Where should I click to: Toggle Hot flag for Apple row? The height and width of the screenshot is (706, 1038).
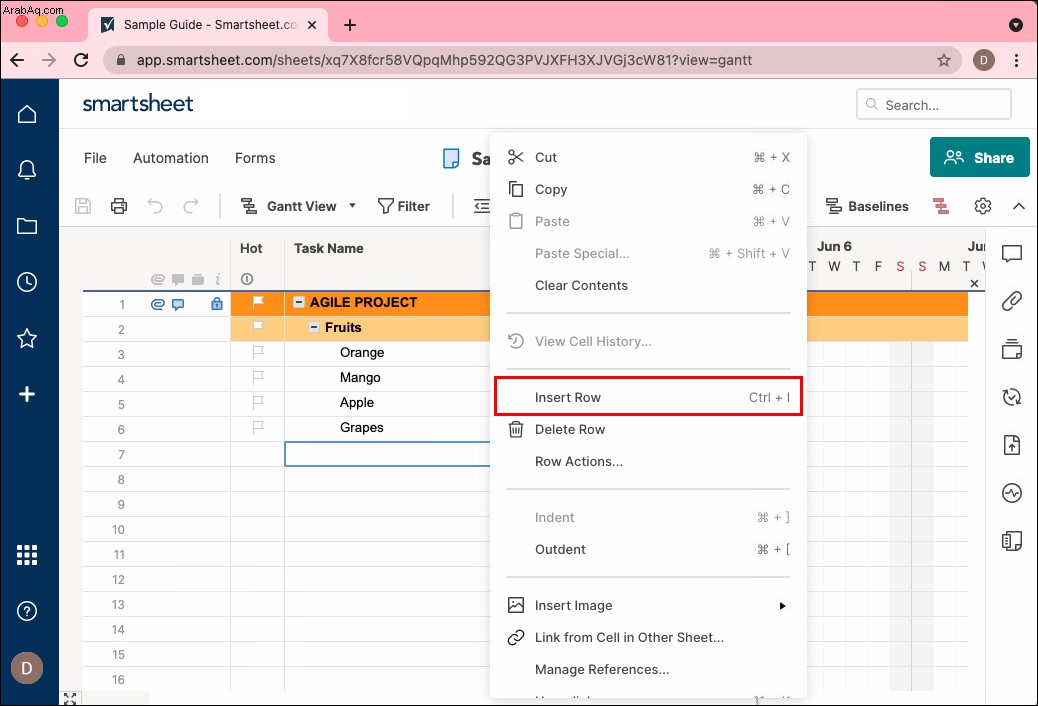[x=258, y=402]
